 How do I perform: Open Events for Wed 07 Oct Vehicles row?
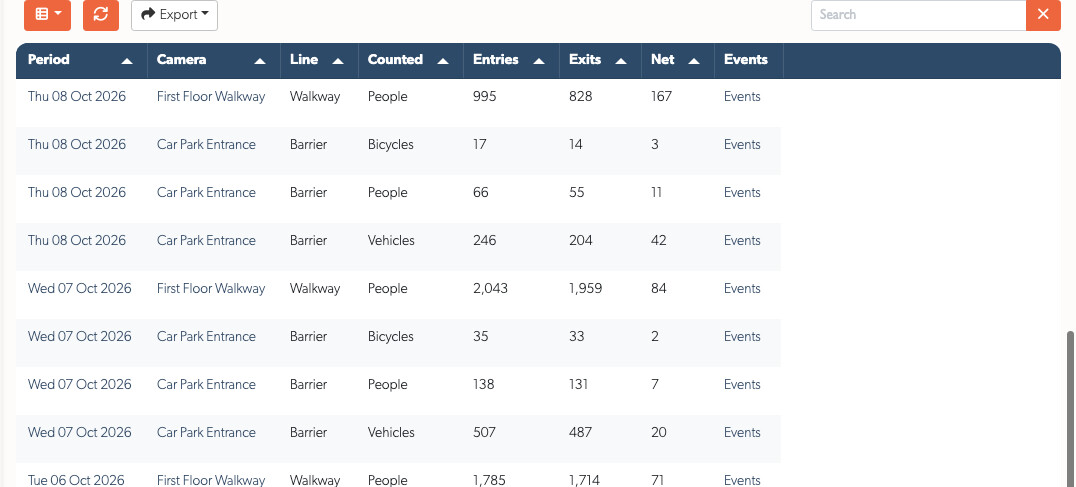(x=742, y=433)
